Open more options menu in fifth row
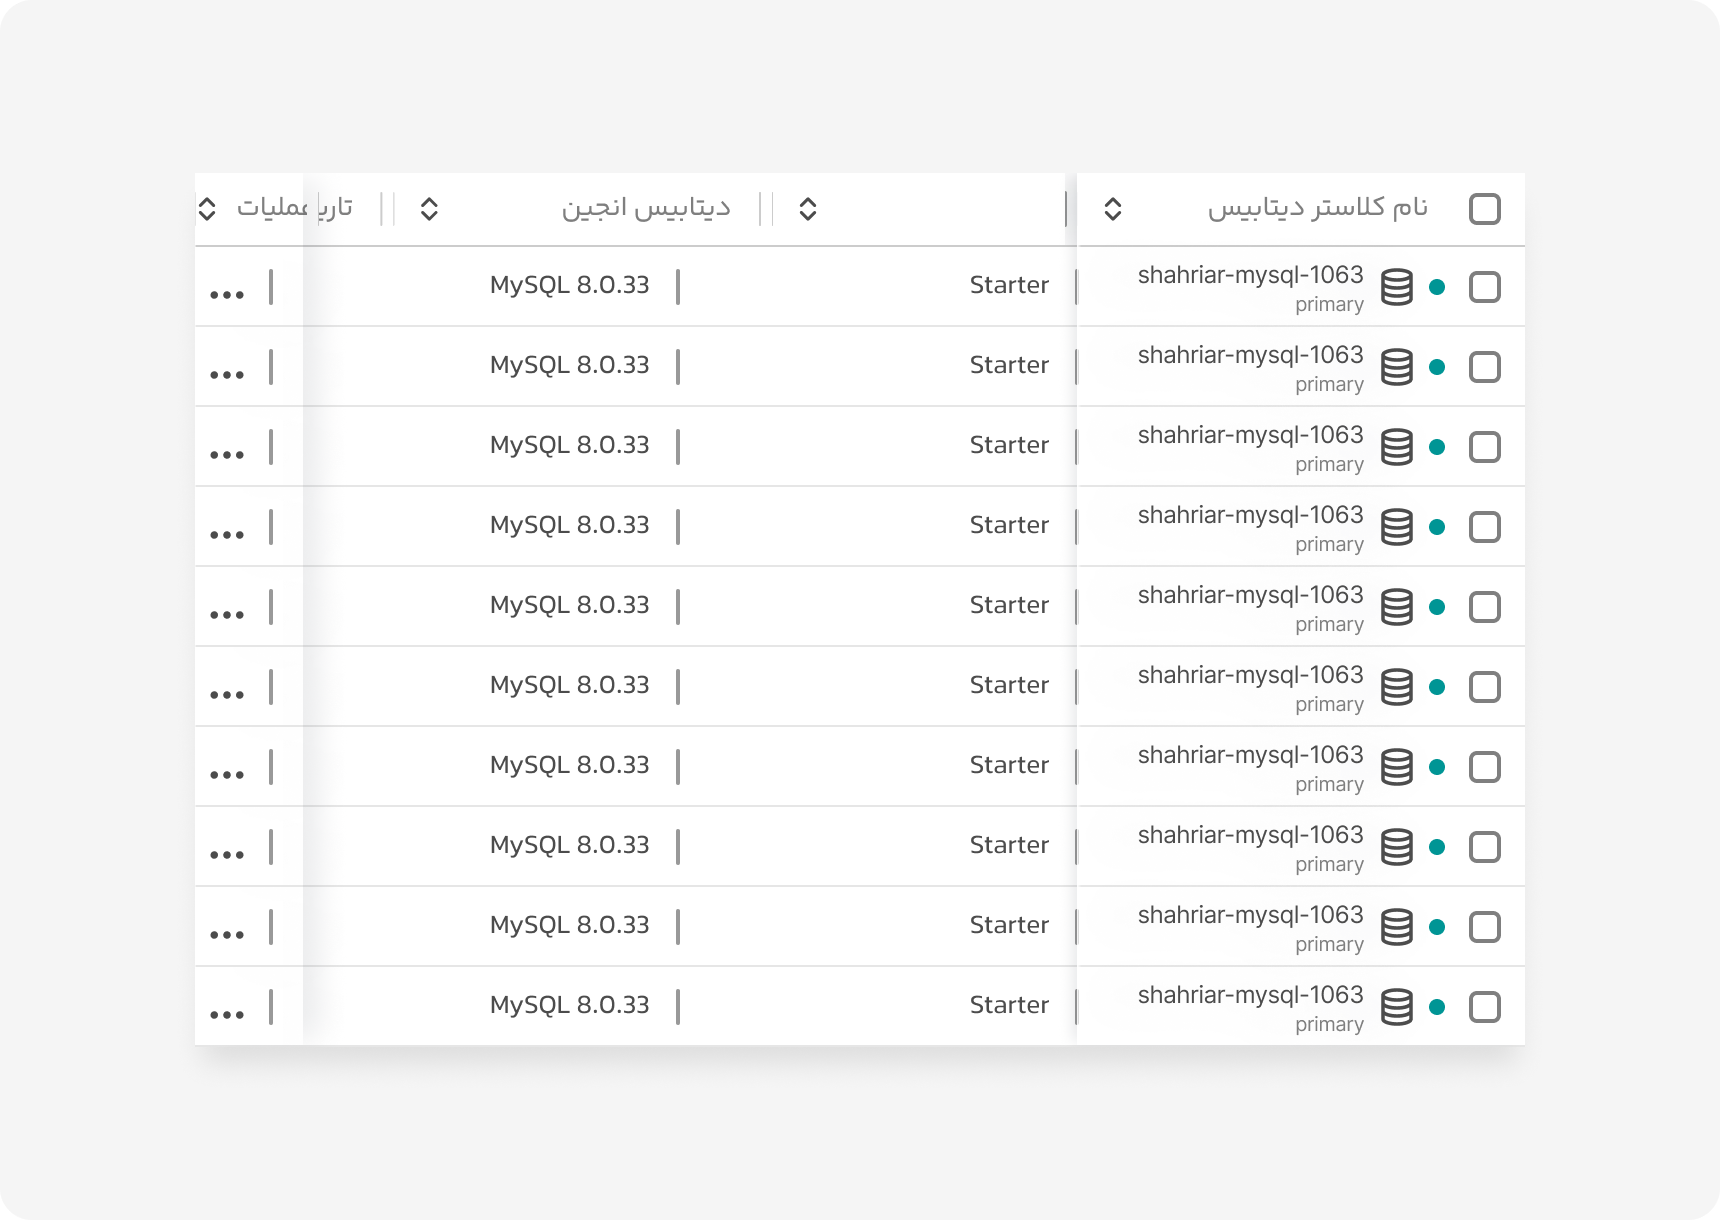1720x1220 pixels. [x=227, y=615]
